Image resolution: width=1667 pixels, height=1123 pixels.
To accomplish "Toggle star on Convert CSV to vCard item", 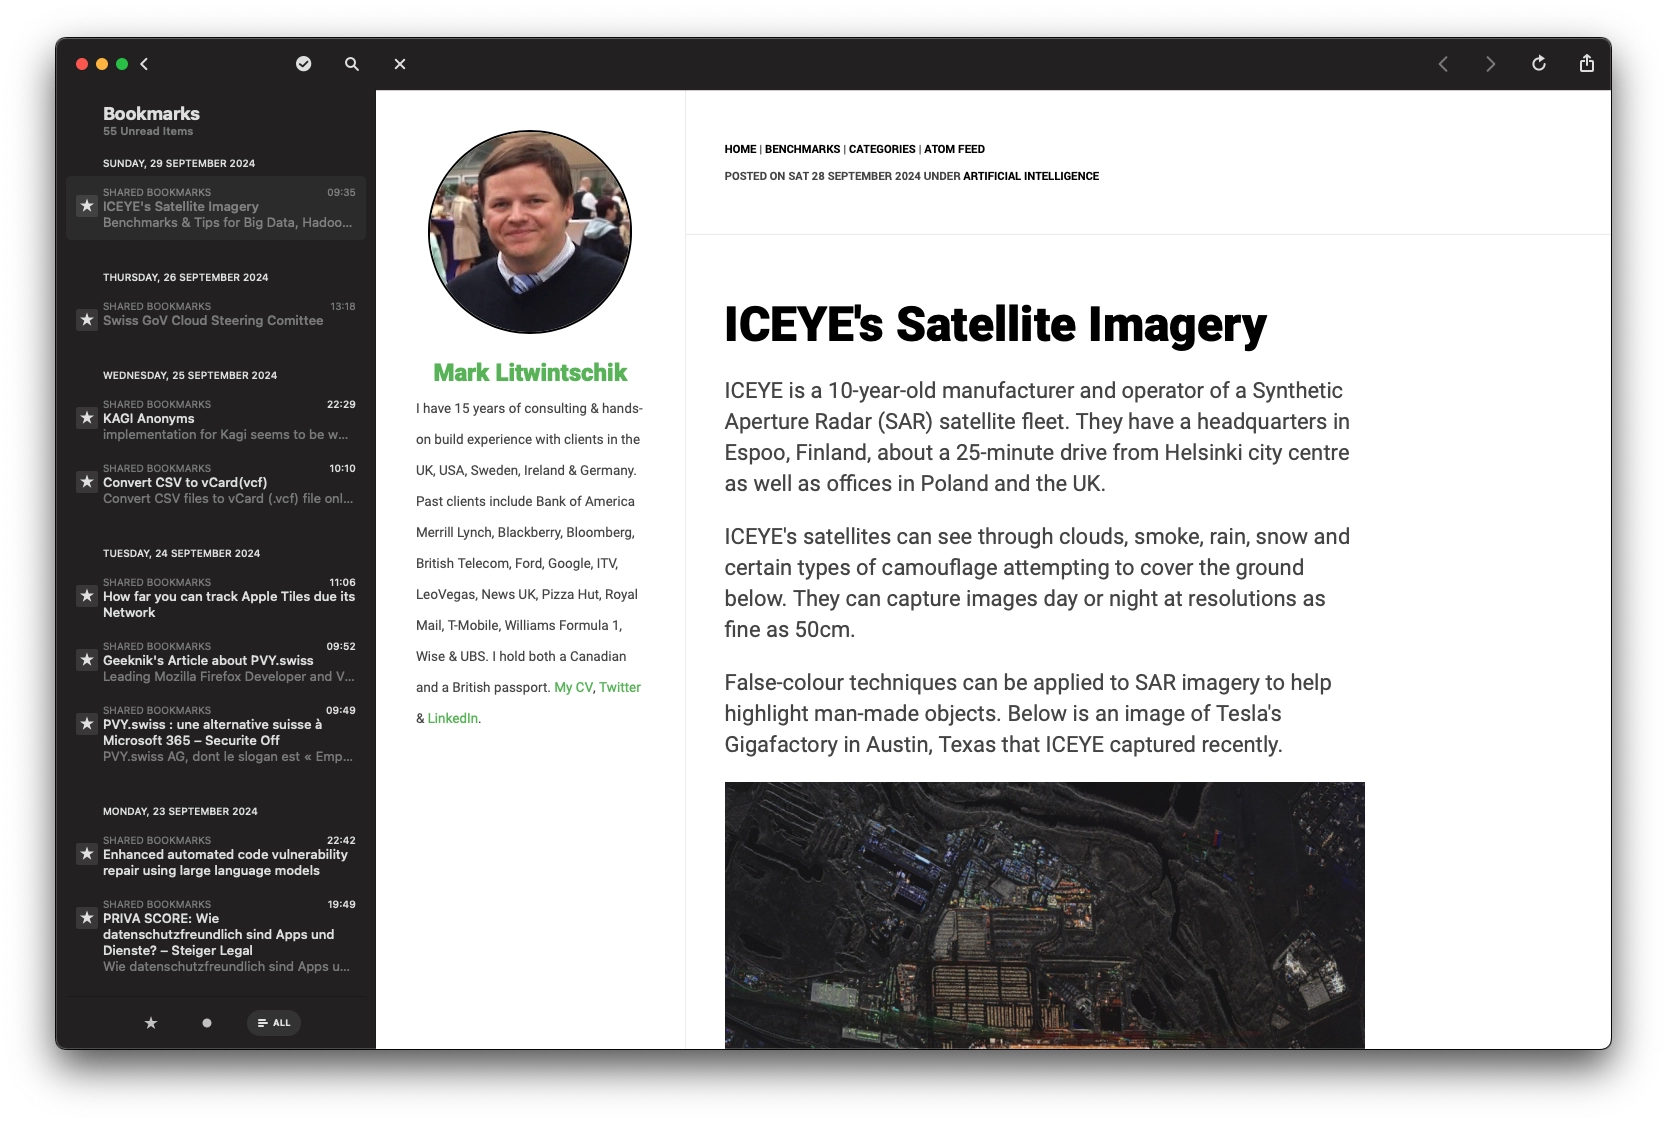I will tap(87, 482).
